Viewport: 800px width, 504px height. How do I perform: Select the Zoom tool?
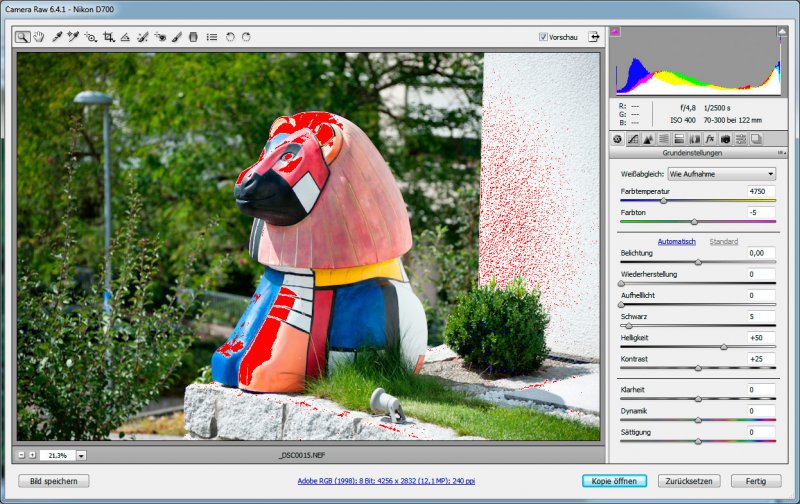(22, 37)
